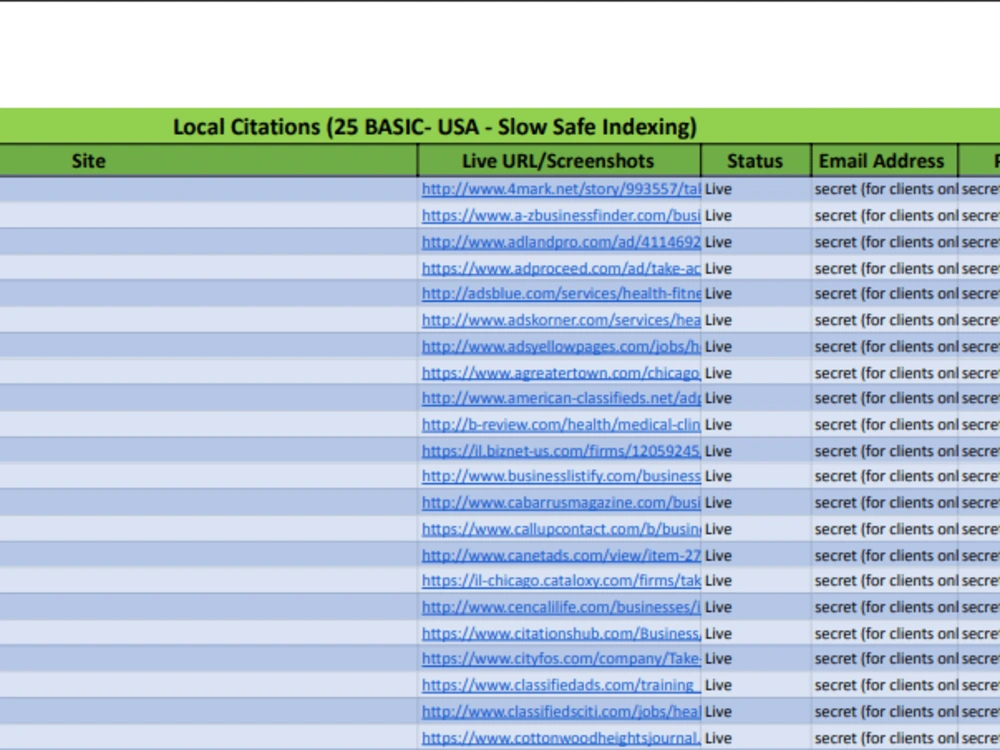Open the adsblue.com services link
Screen dimensions: 1000x750
(561, 293)
